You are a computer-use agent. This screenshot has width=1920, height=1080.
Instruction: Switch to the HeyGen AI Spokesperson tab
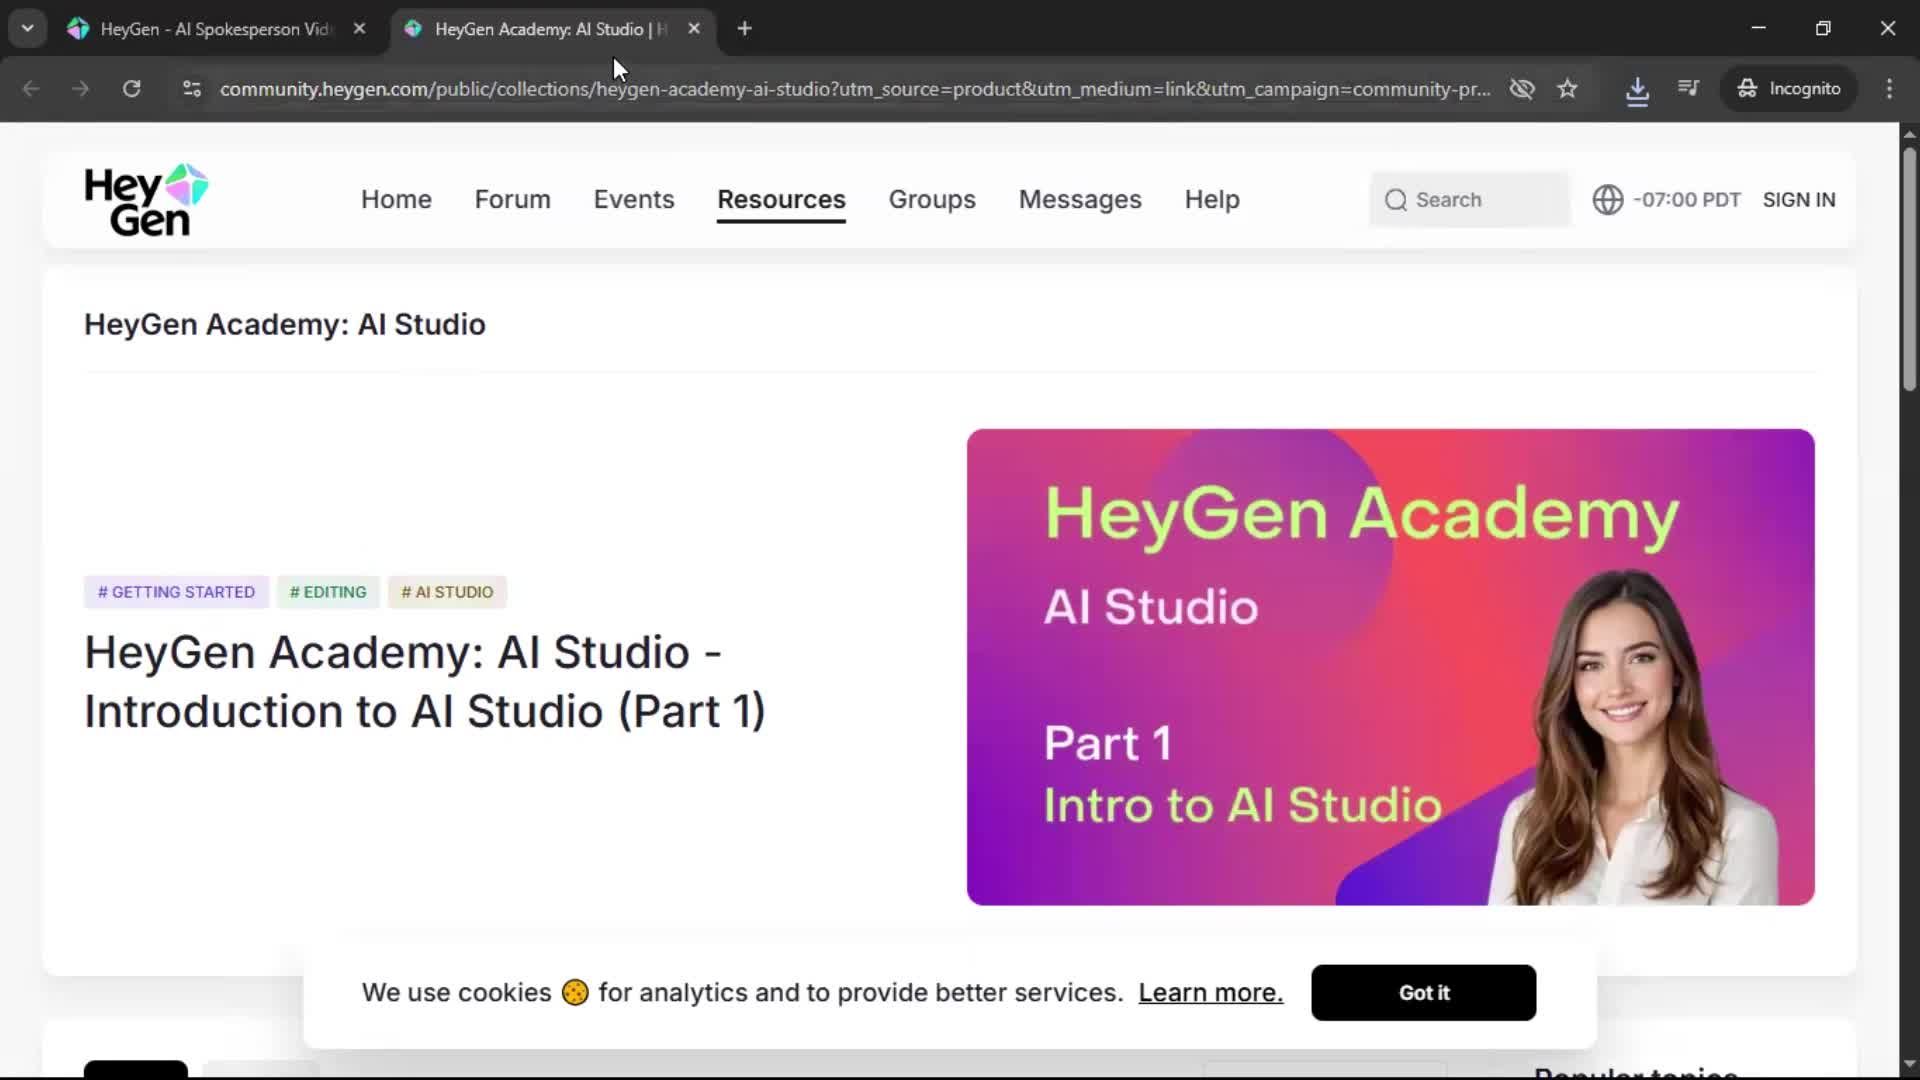215,29
